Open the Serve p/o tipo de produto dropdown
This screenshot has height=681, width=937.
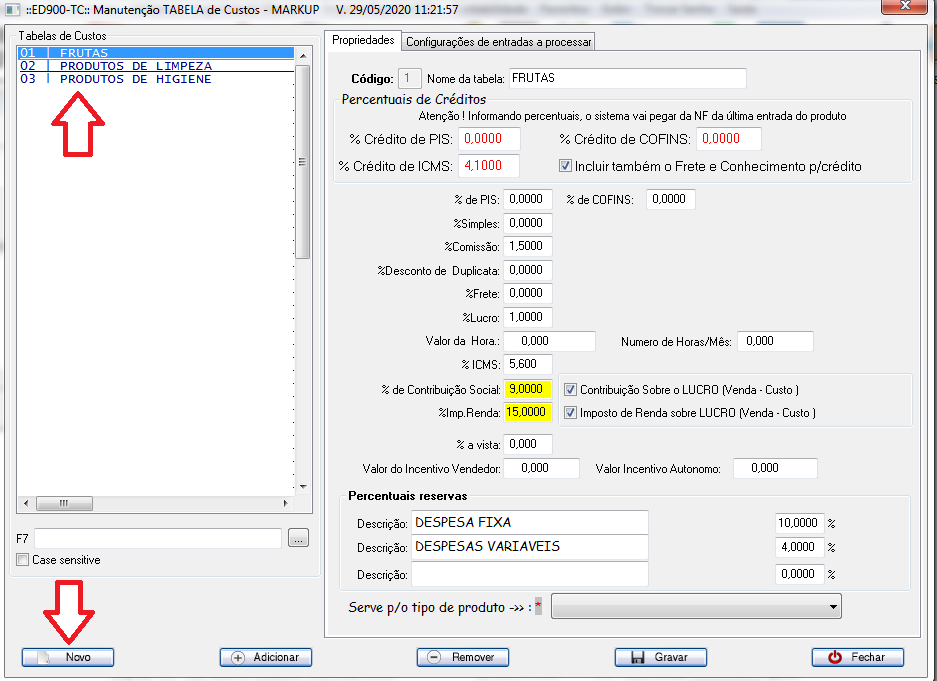(696, 607)
